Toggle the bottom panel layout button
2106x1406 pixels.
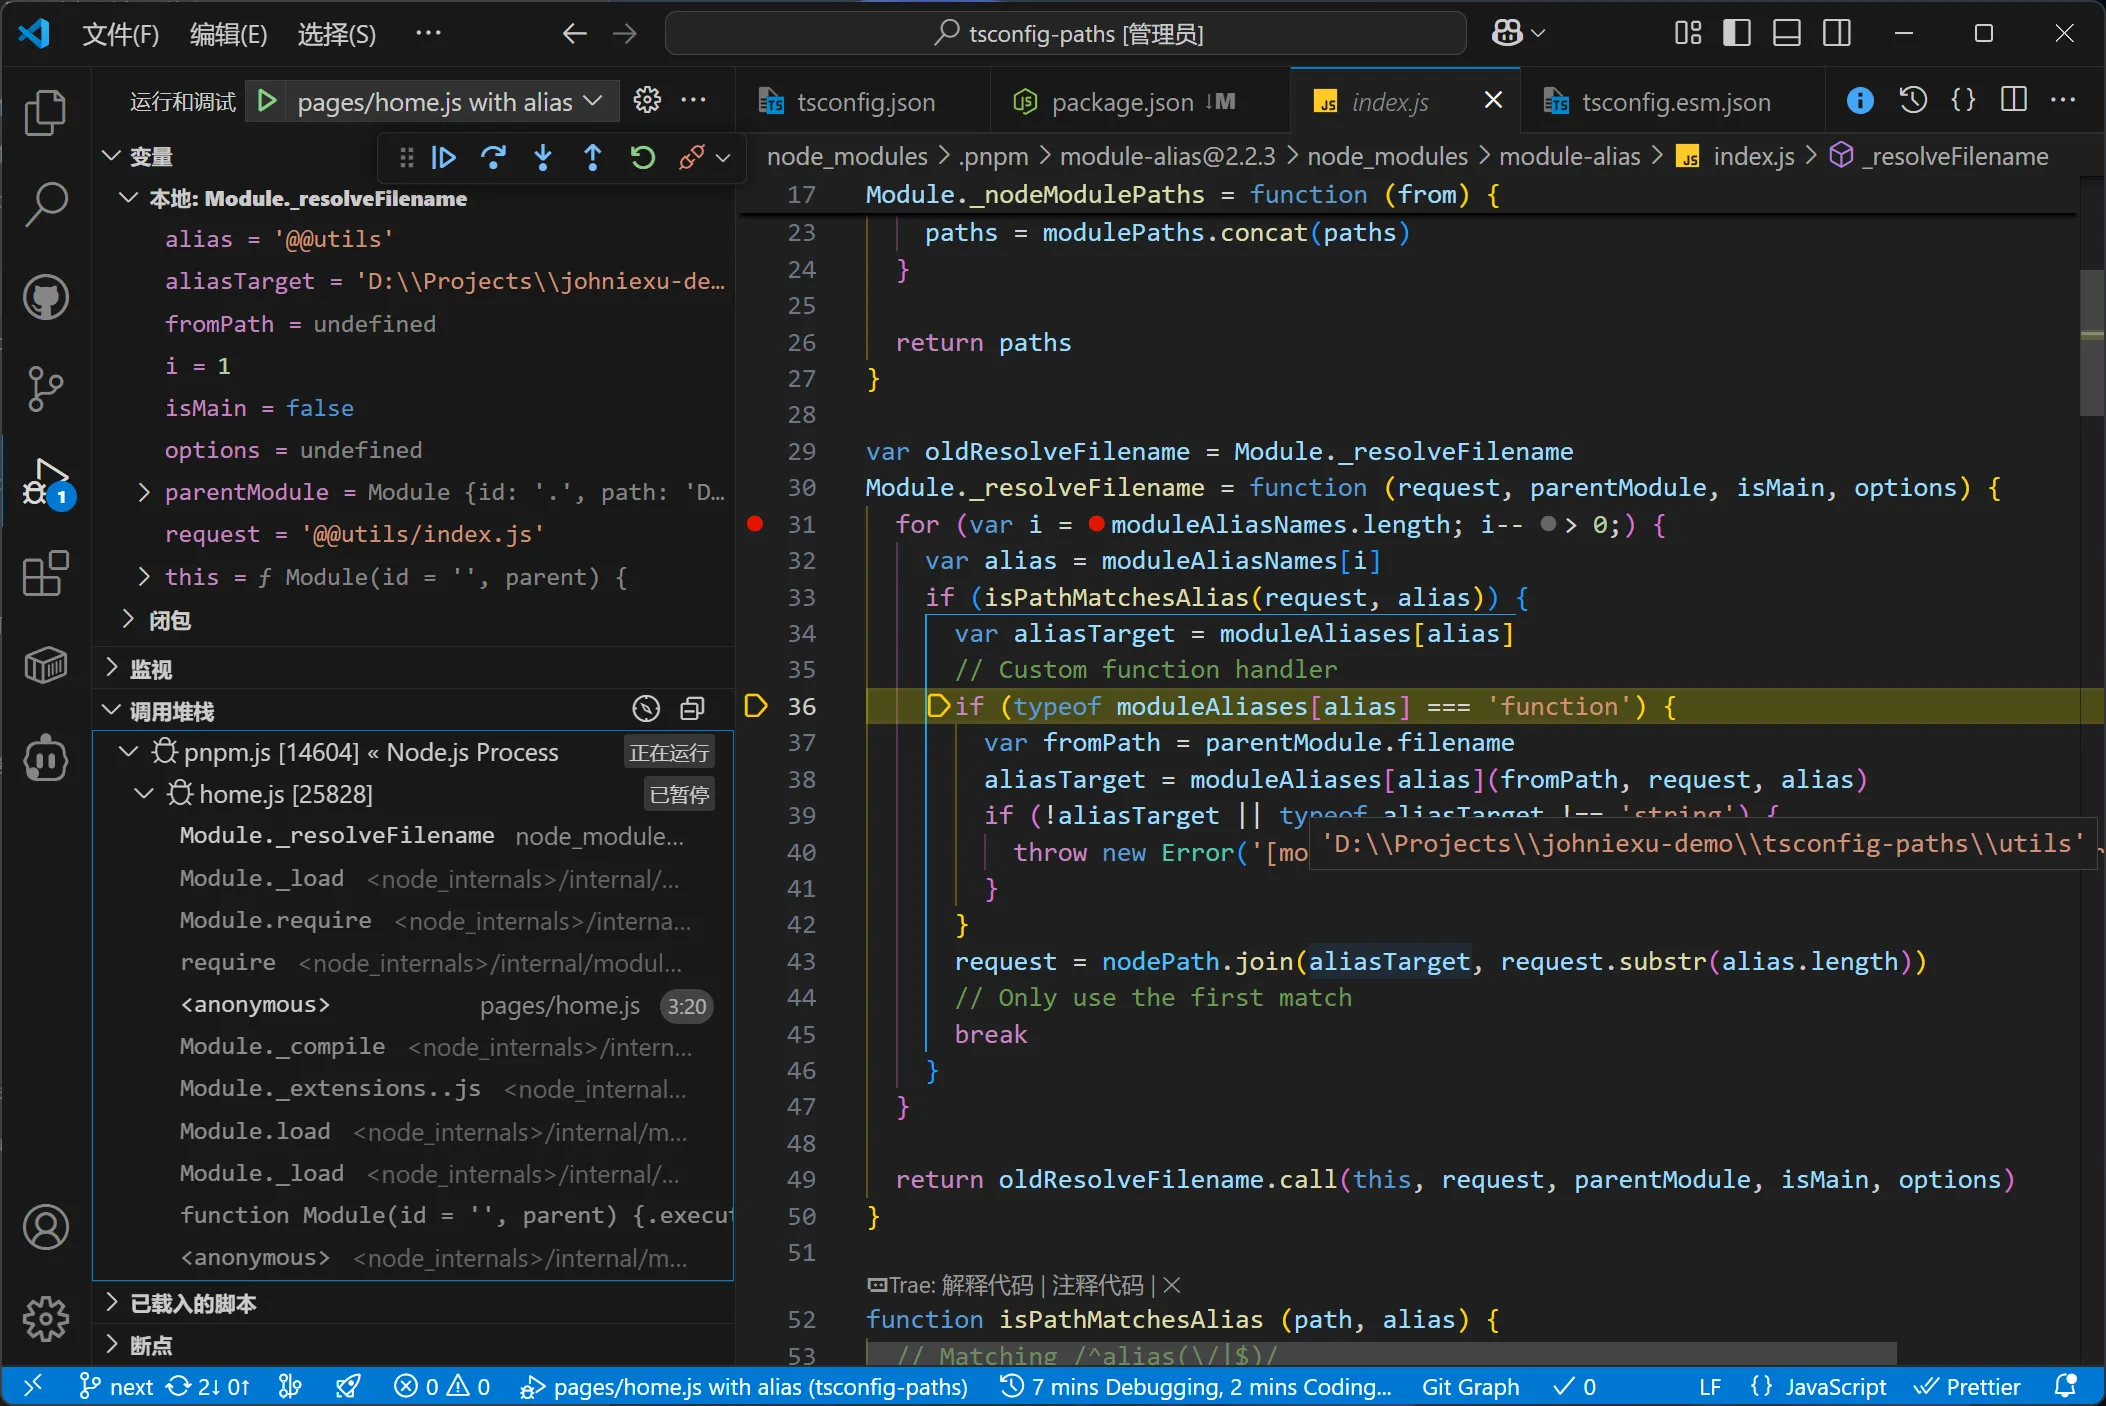coord(1787,33)
